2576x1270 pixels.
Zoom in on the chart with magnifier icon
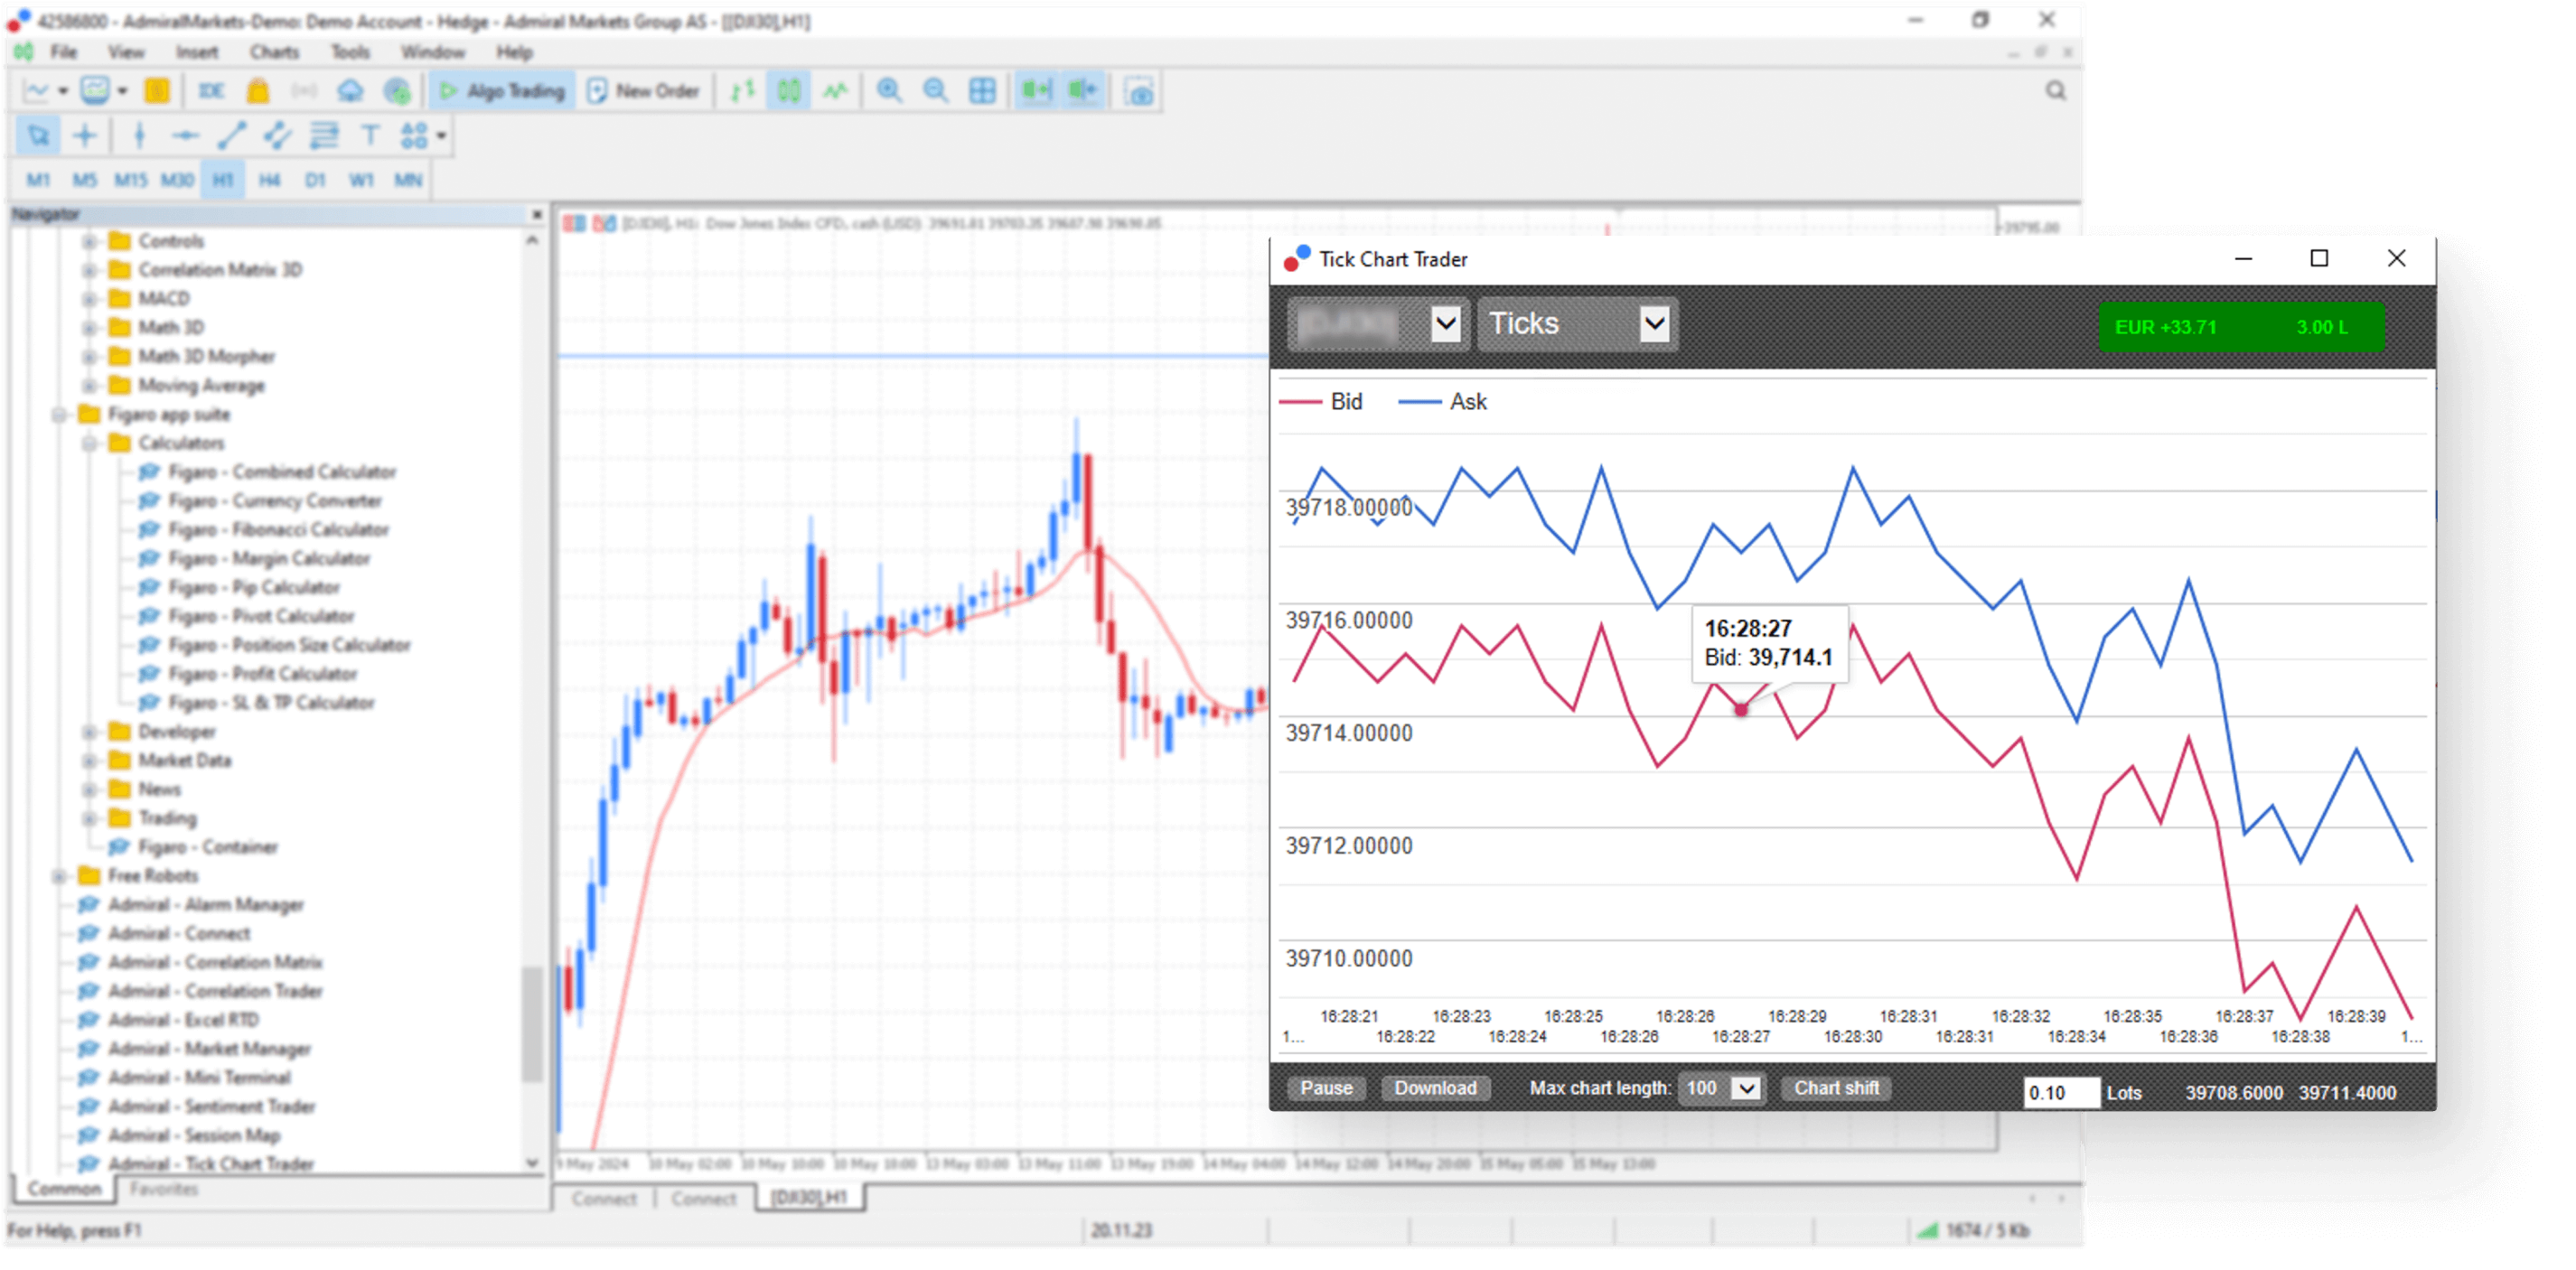click(888, 90)
